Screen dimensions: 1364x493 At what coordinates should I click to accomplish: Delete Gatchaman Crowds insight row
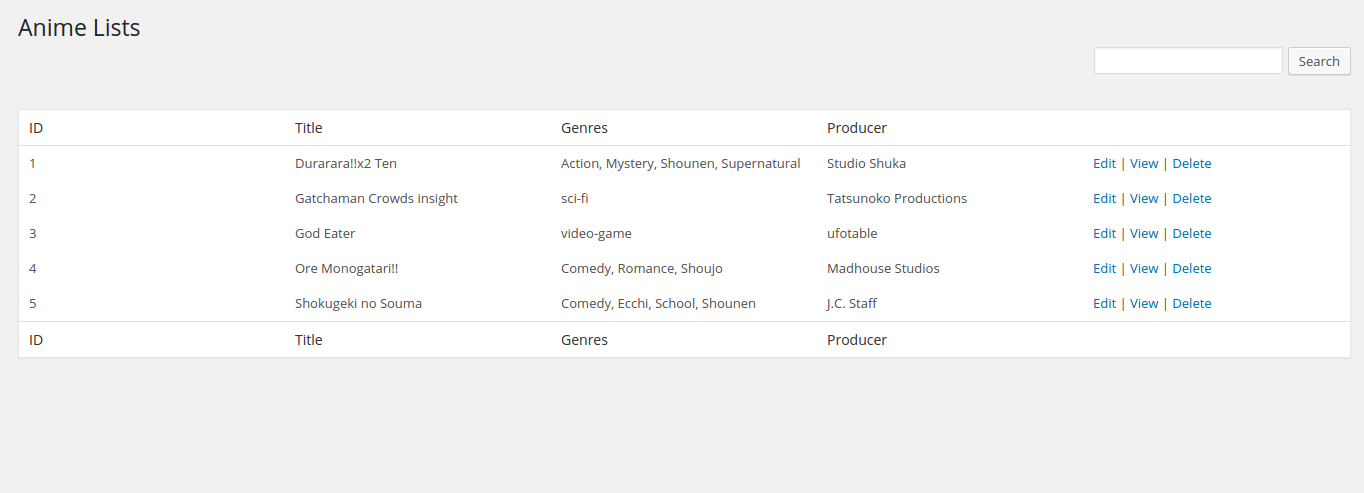pyautogui.click(x=1191, y=199)
